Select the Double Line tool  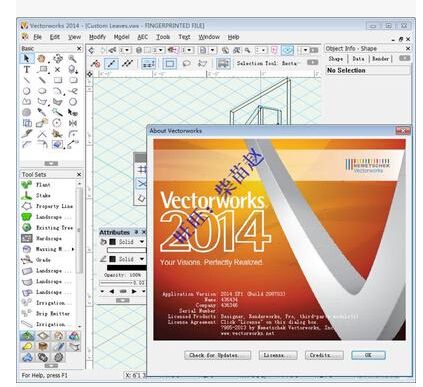pos(42,80)
